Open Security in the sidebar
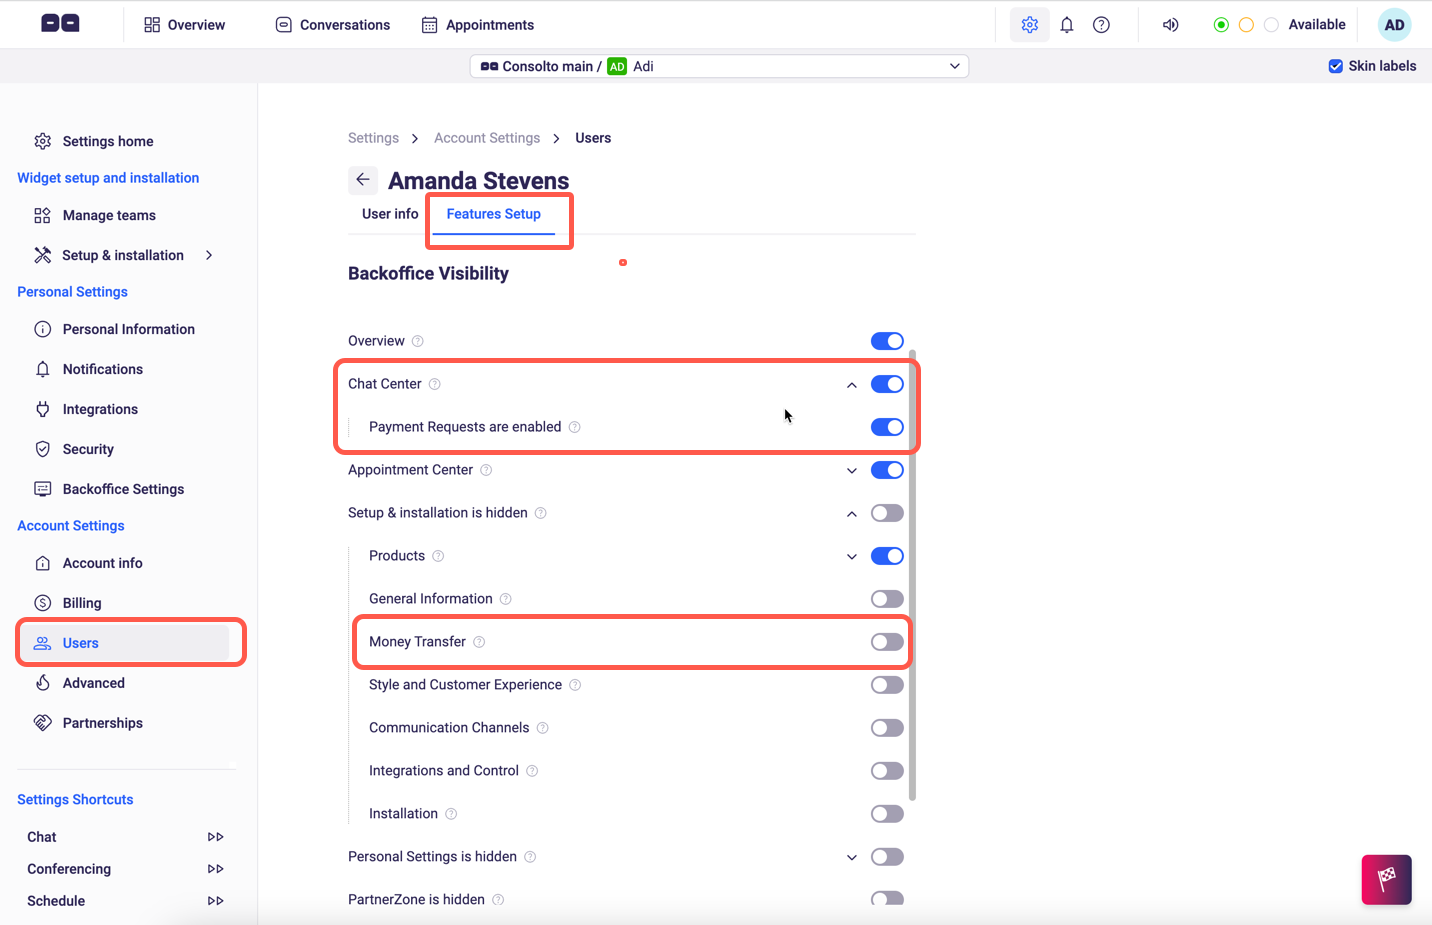The image size is (1432, 925). (x=74, y=449)
